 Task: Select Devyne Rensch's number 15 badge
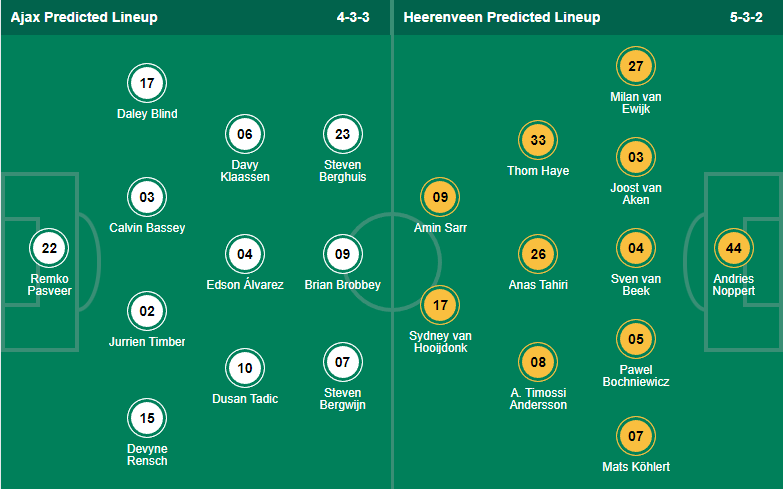pos(147,418)
